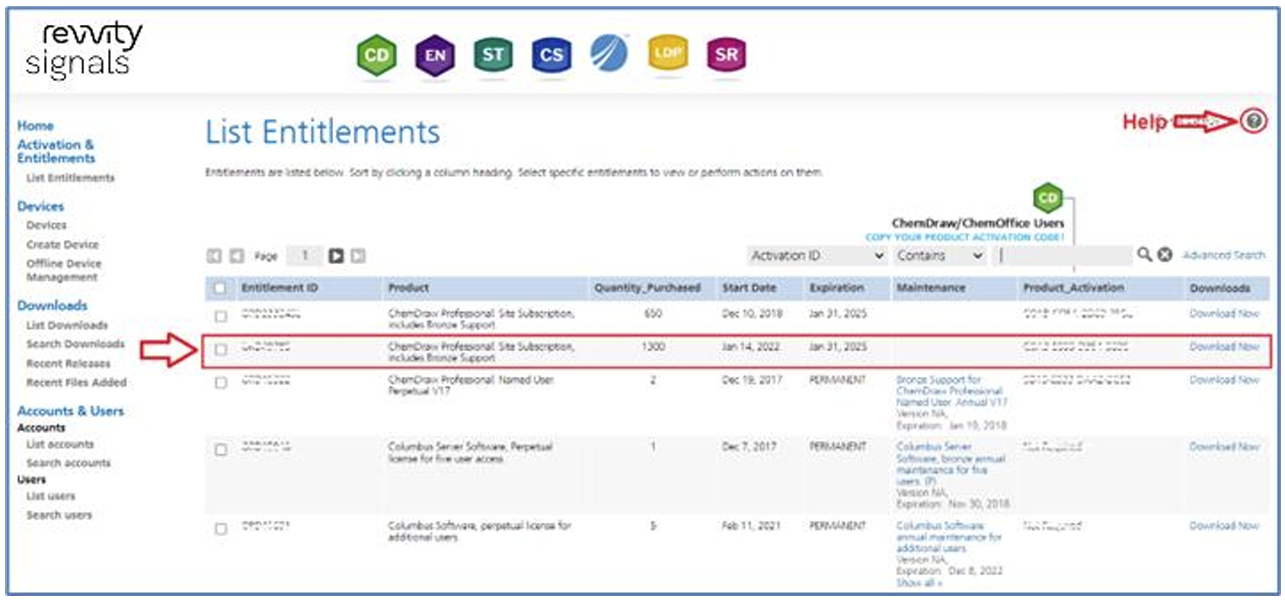Sort by Quantity_Purchased column
Viewport: 1285px width, 601px height.
pyautogui.click(x=647, y=288)
